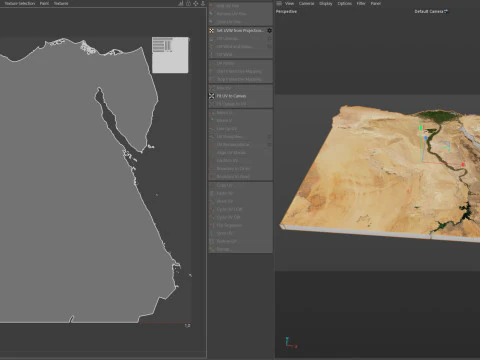
Task: Choose the UV Rectangularize command
Action: click(x=233, y=145)
